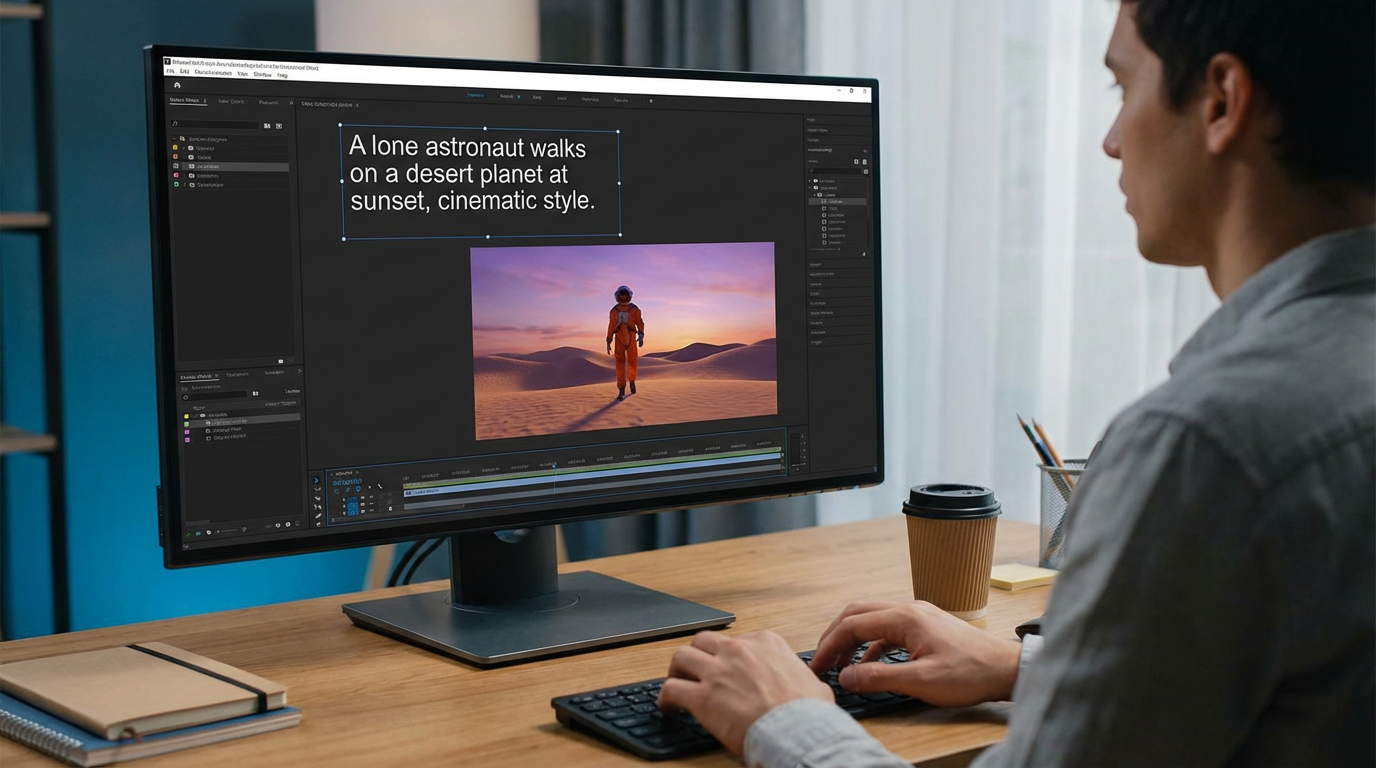Click the playhead marker on the timeline ruler
The width and height of the screenshot is (1376, 768).
pos(554,464)
